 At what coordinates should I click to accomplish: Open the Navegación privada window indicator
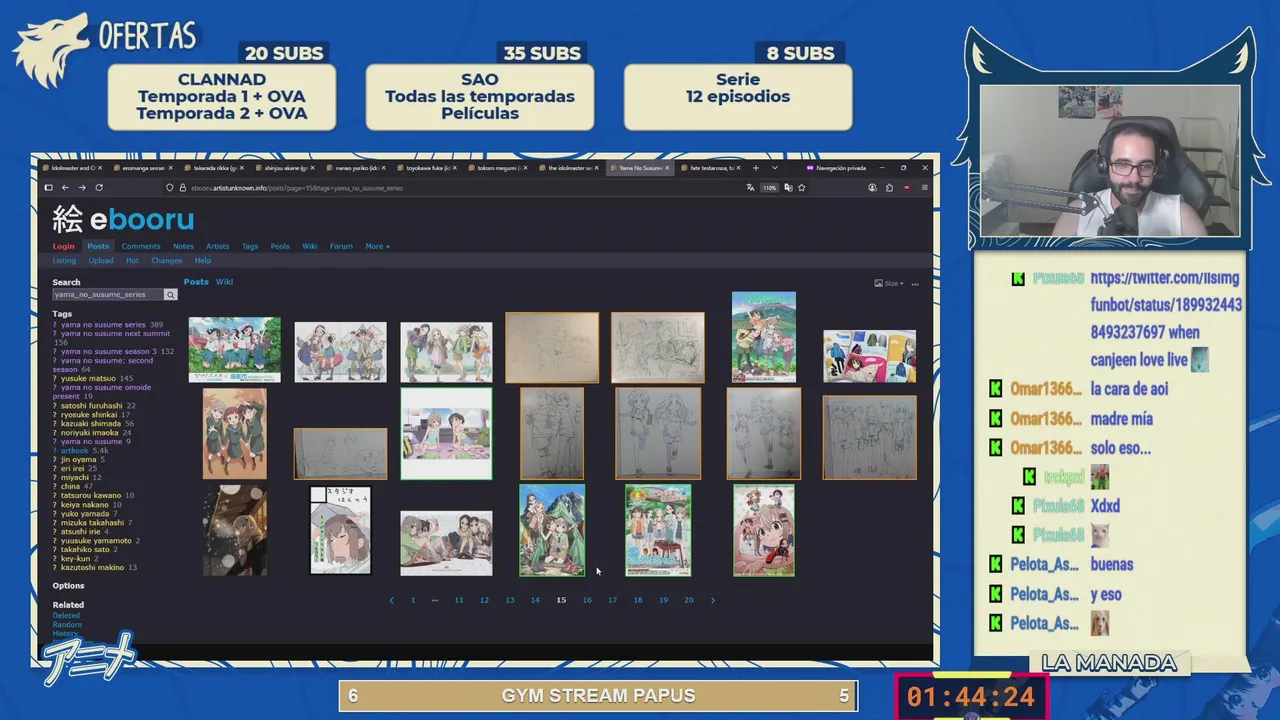pyautogui.click(x=836, y=168)
